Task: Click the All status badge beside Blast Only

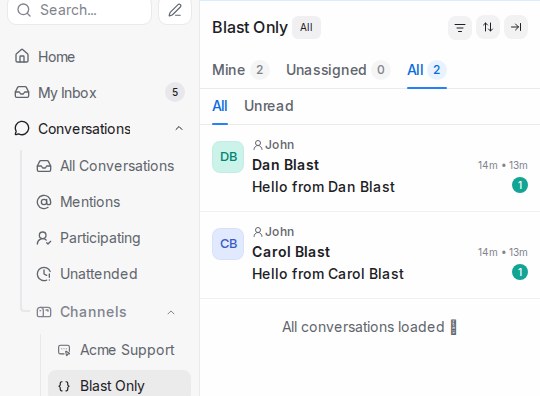Action: [306, 27]
